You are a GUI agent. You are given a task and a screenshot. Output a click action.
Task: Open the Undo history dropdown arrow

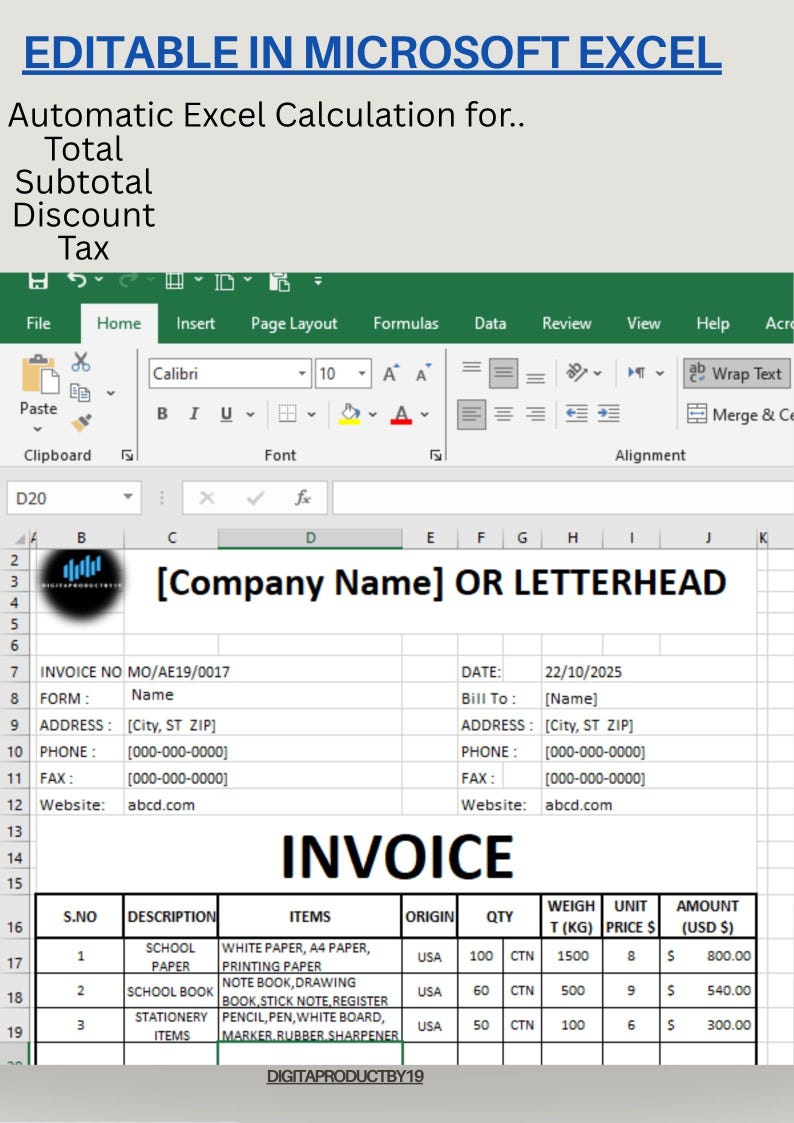point(99,279)
